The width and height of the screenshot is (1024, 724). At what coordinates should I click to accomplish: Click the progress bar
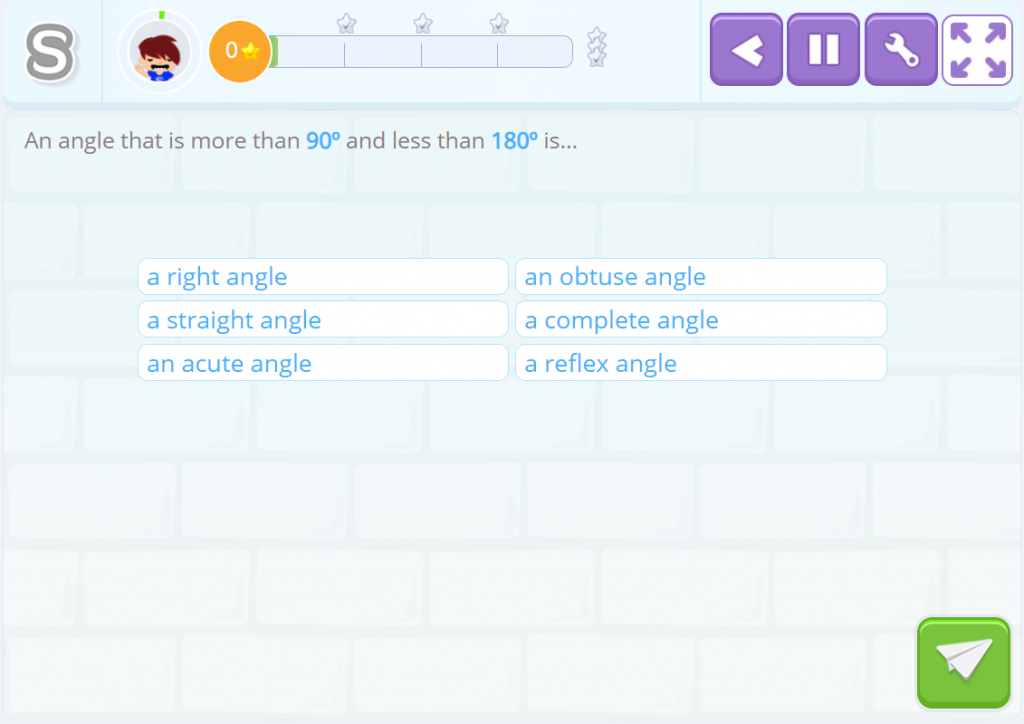[425, 52]
